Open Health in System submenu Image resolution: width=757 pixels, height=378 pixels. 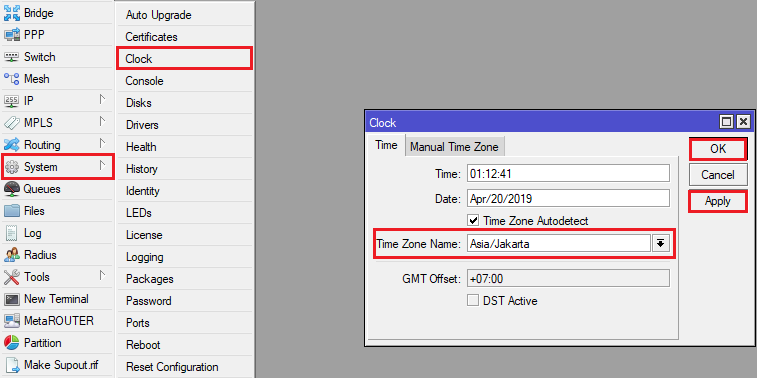pos(184,147)
